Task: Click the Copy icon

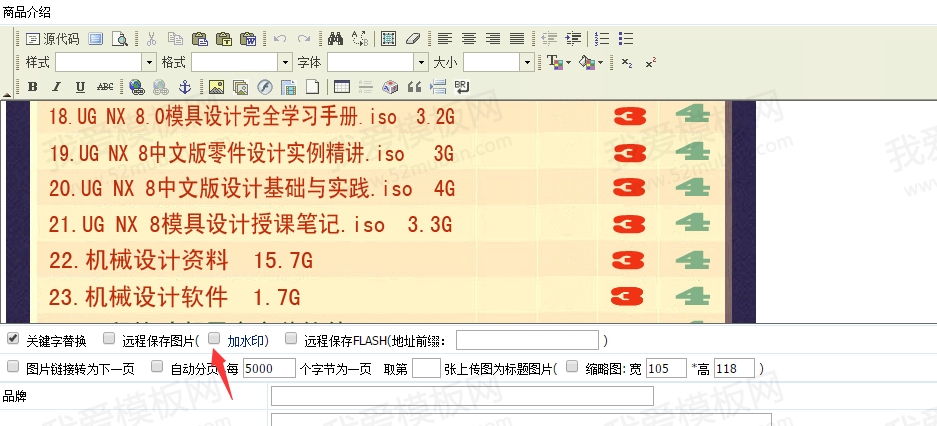Action: [x=175, y=39]
